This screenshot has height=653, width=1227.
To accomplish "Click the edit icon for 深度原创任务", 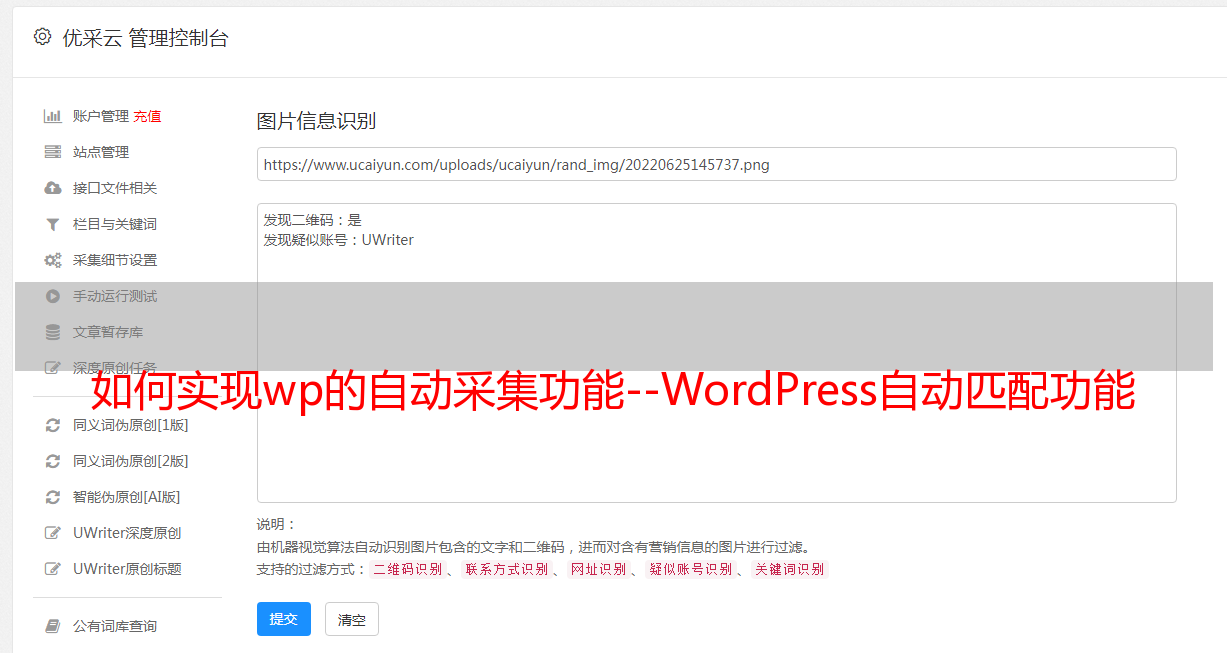I will pyautogui.click(x=53, y=368).
